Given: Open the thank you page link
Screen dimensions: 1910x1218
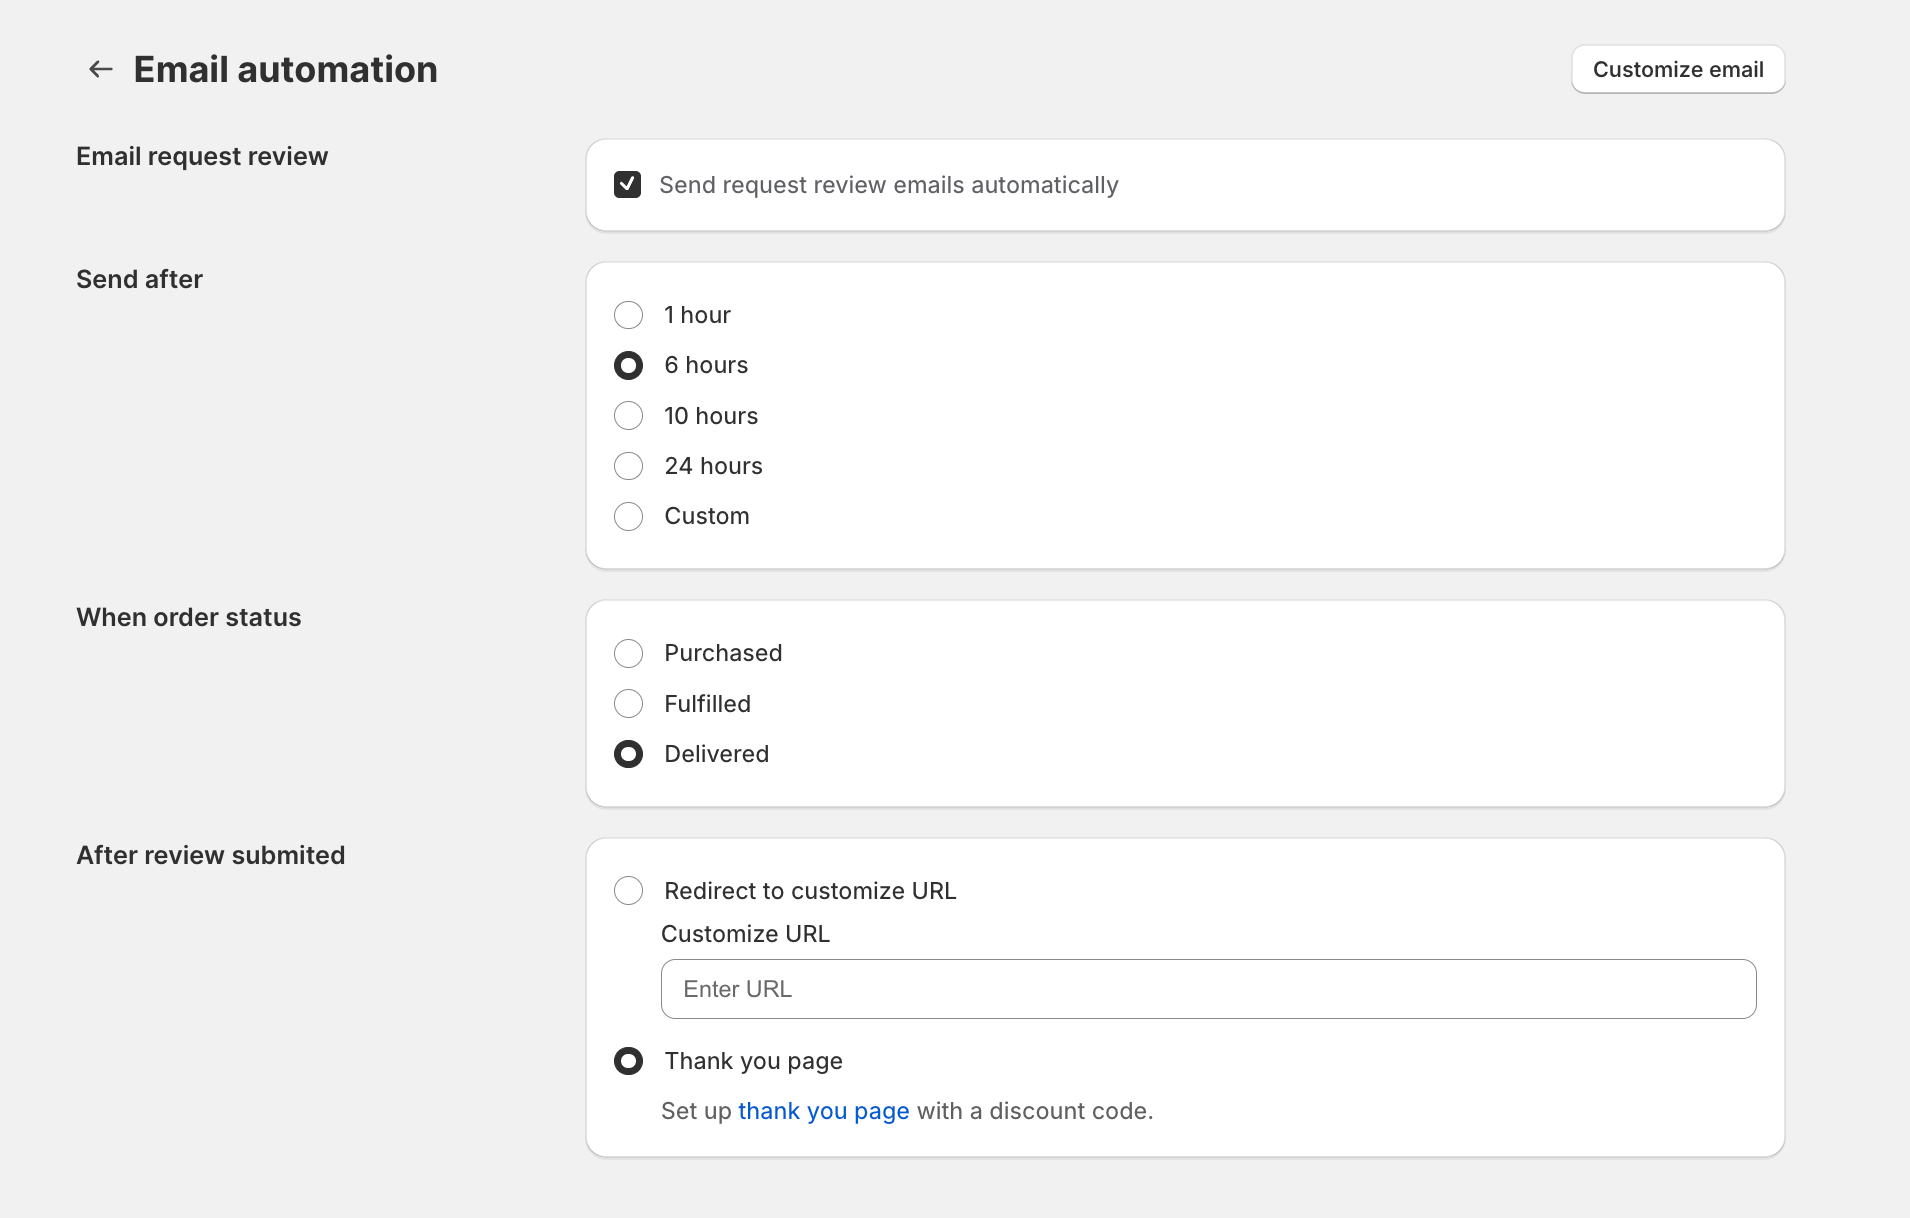Looking at the screenshot, I should pyautogui.click(x=823, y=1111).
